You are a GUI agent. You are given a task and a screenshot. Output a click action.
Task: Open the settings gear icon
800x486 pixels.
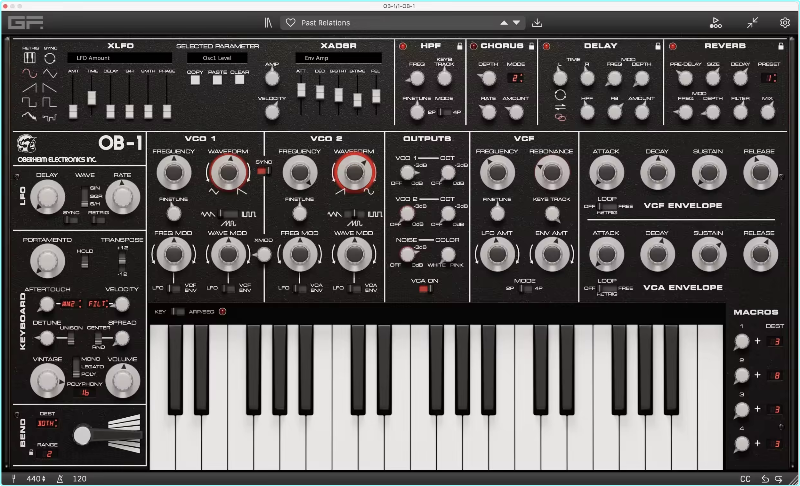pyautogui.click(x=785, y=23)
